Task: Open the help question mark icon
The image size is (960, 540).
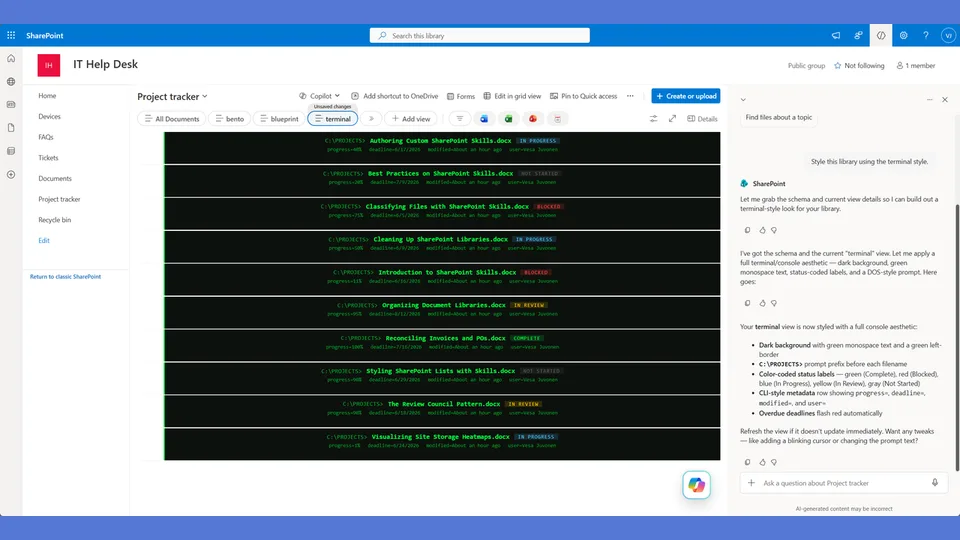Action: (x=926, y=36)
